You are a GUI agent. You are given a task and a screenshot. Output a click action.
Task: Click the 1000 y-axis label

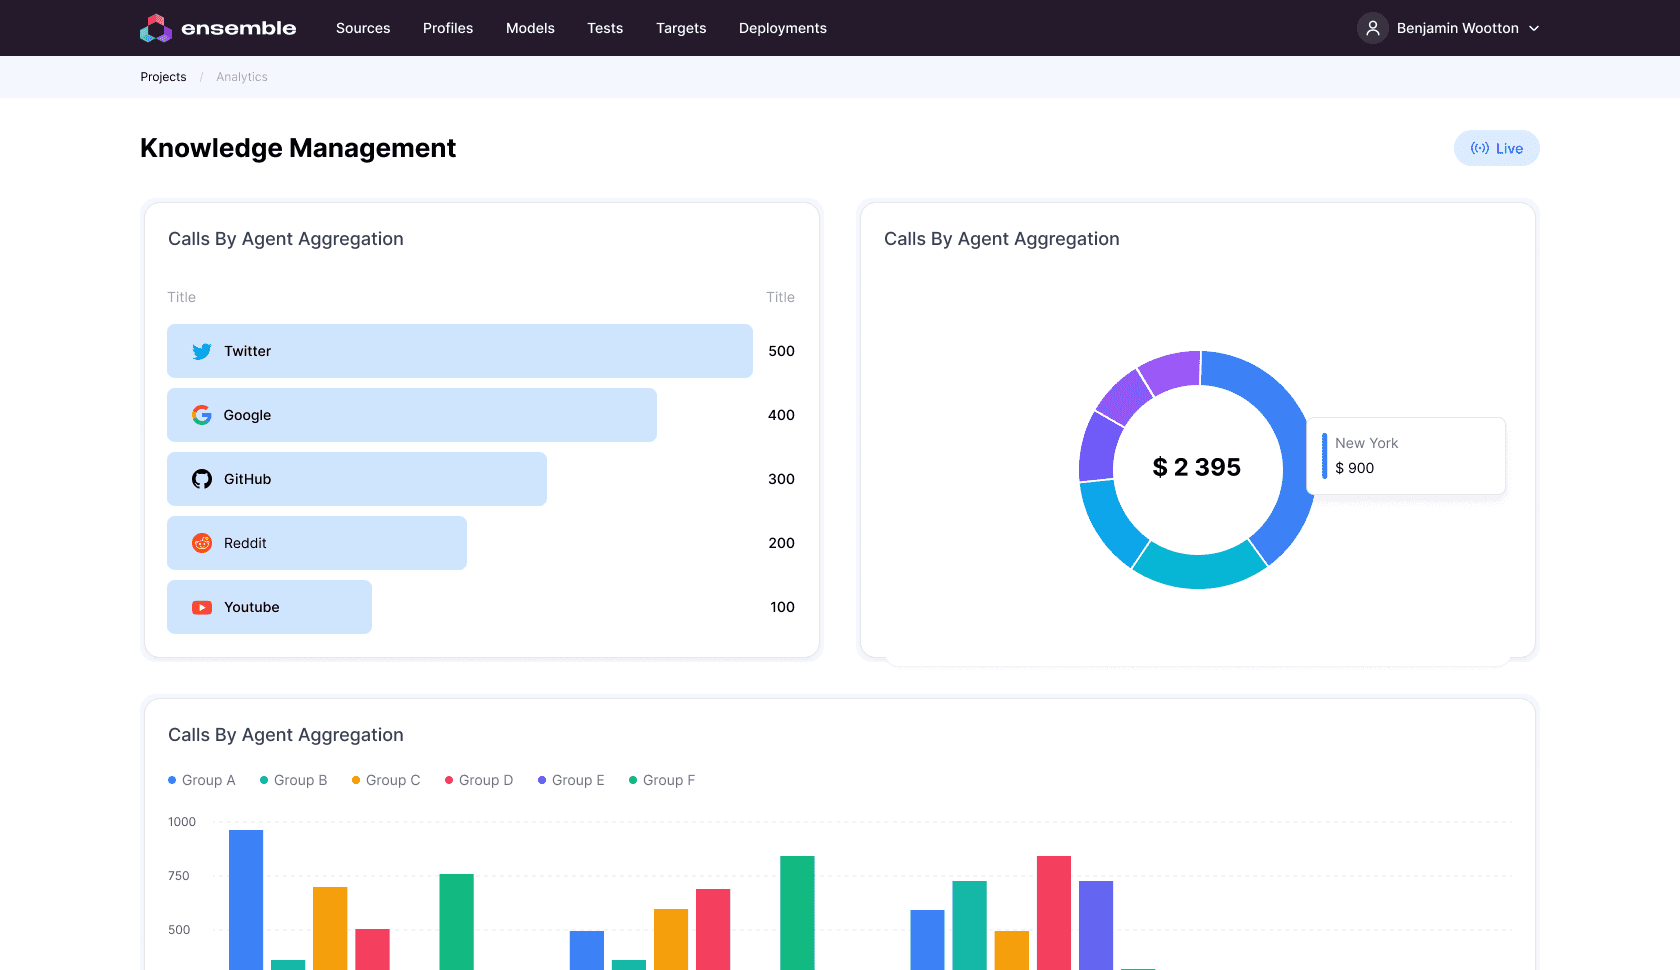tap(182, 822)
